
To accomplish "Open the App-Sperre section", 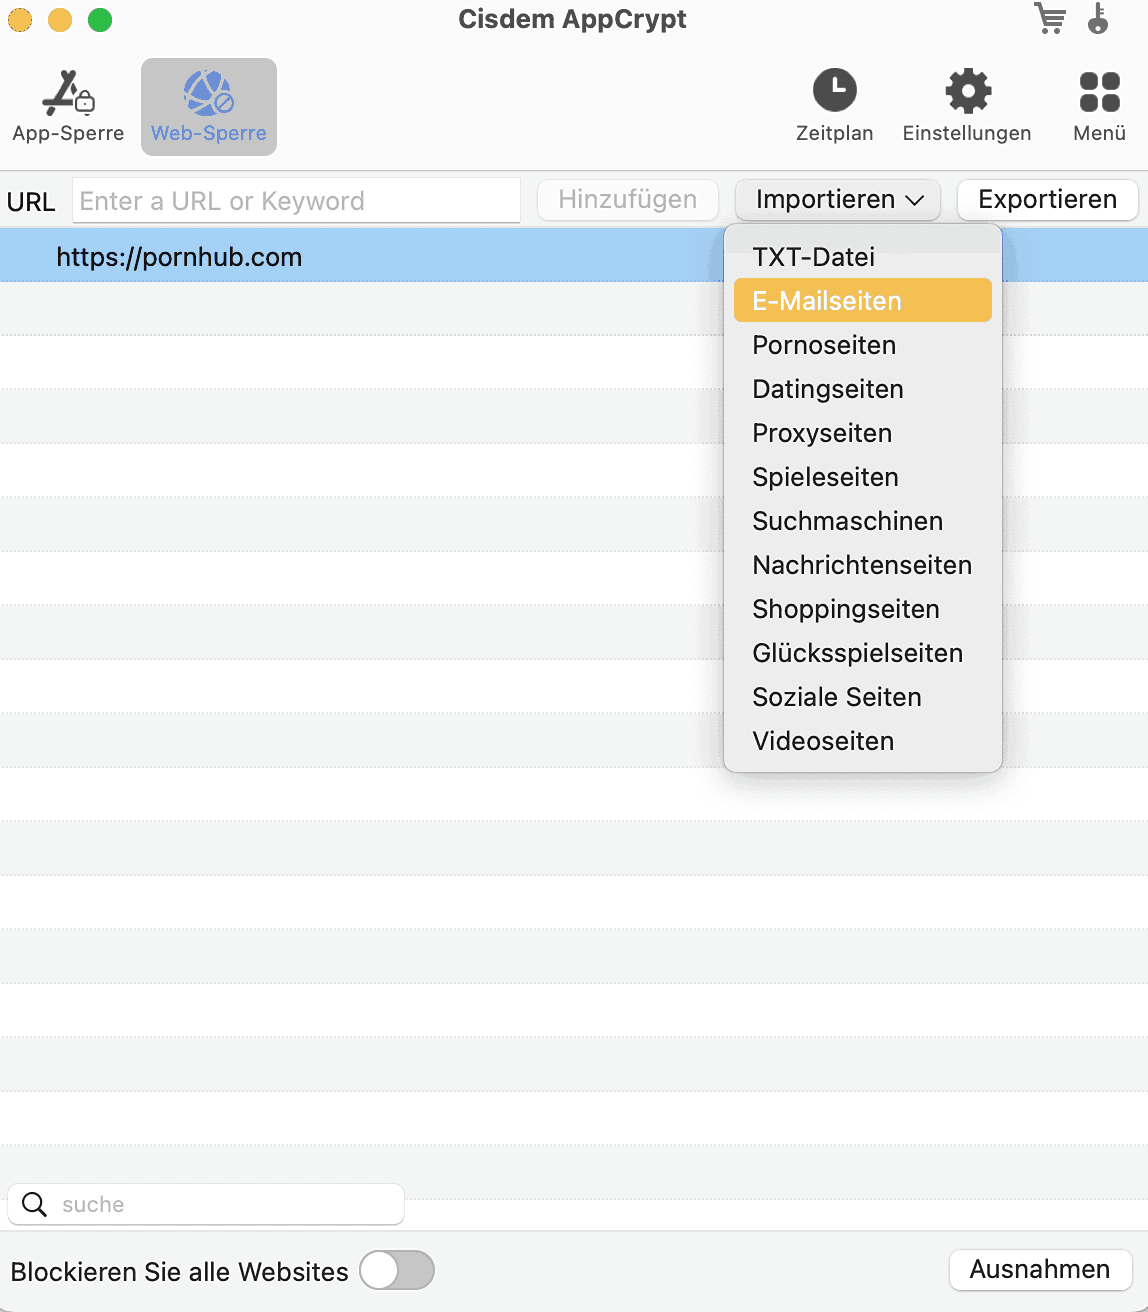I will [68, 107].
